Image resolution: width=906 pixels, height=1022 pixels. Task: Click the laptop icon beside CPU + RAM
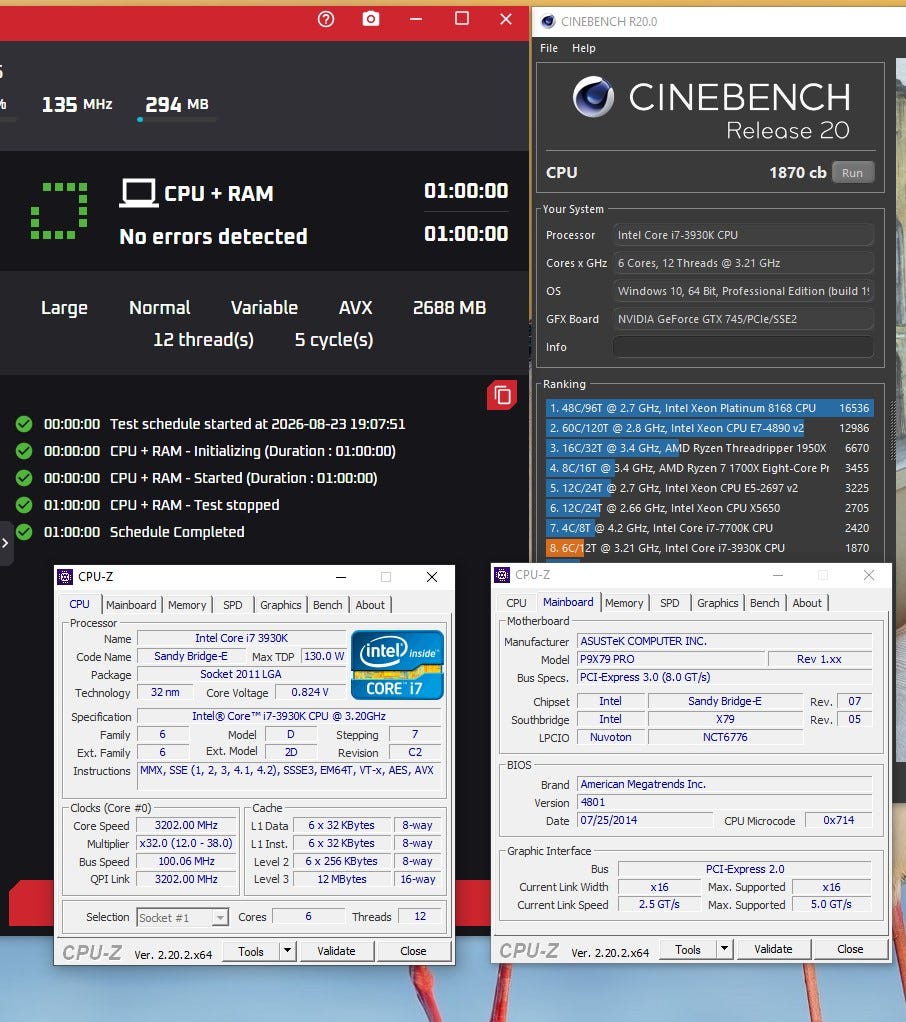click(x=138, y=193)
